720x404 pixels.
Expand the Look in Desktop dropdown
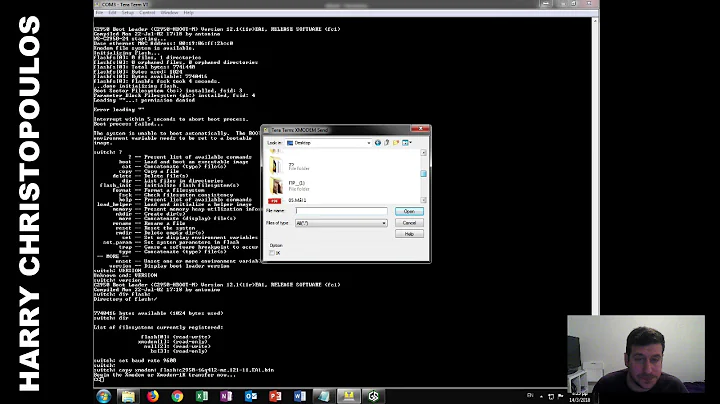click(368, 143)
